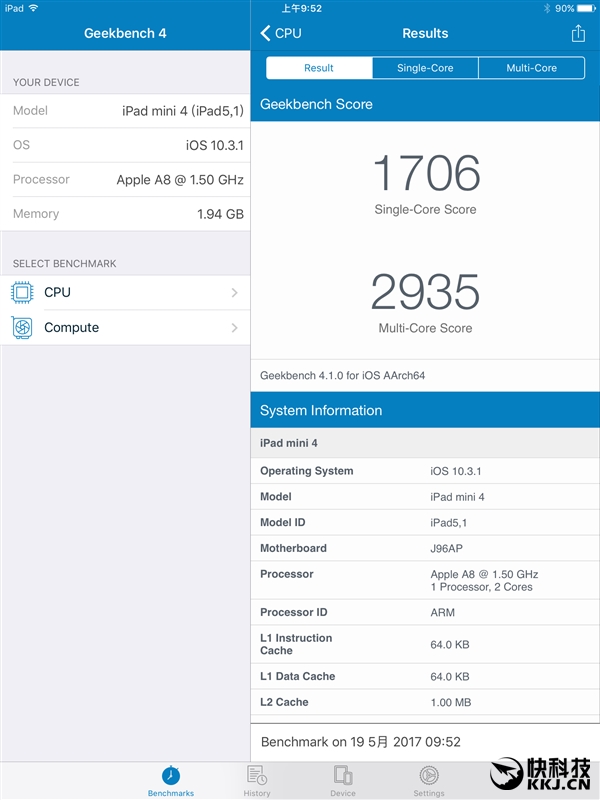Viewport: 600px width, 800px height.
Task: Tap the multi-core score 2935
Action: point(425,292)
